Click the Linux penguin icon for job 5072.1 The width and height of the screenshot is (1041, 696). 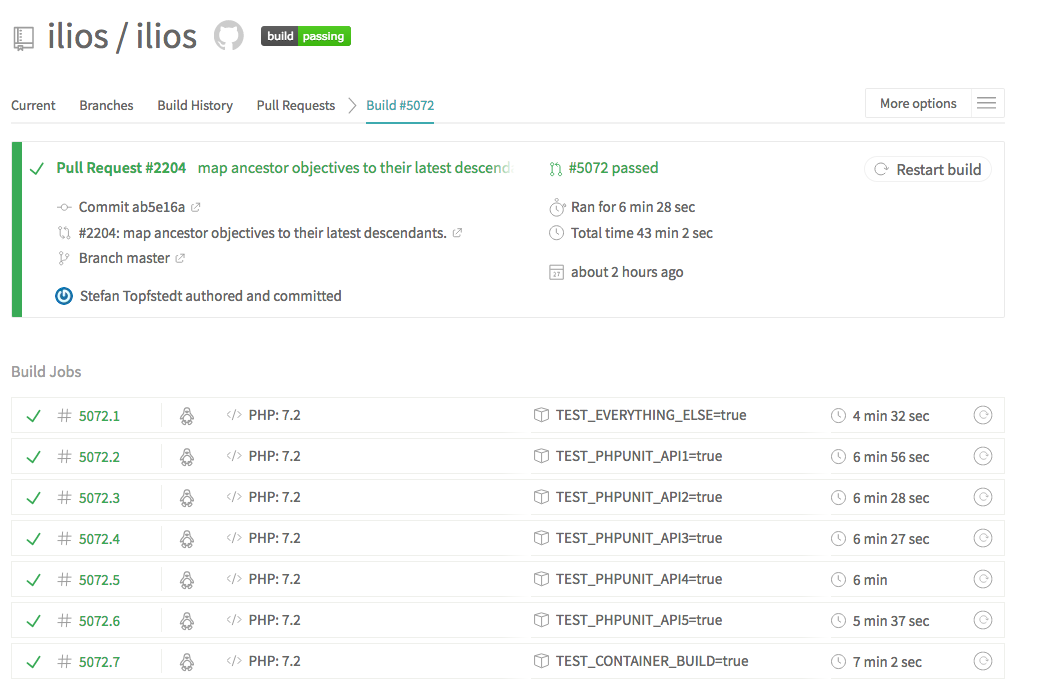tap(187, 416)
